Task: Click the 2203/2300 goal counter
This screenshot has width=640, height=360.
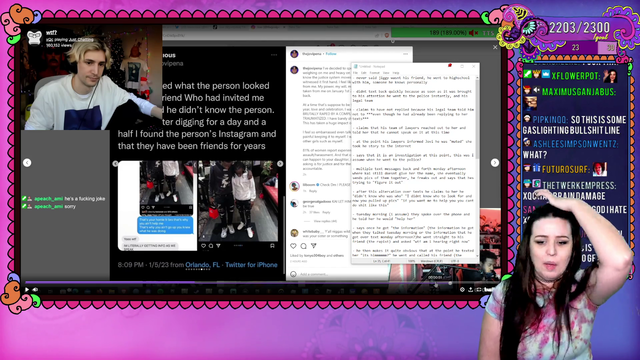Action: point(579,28)
